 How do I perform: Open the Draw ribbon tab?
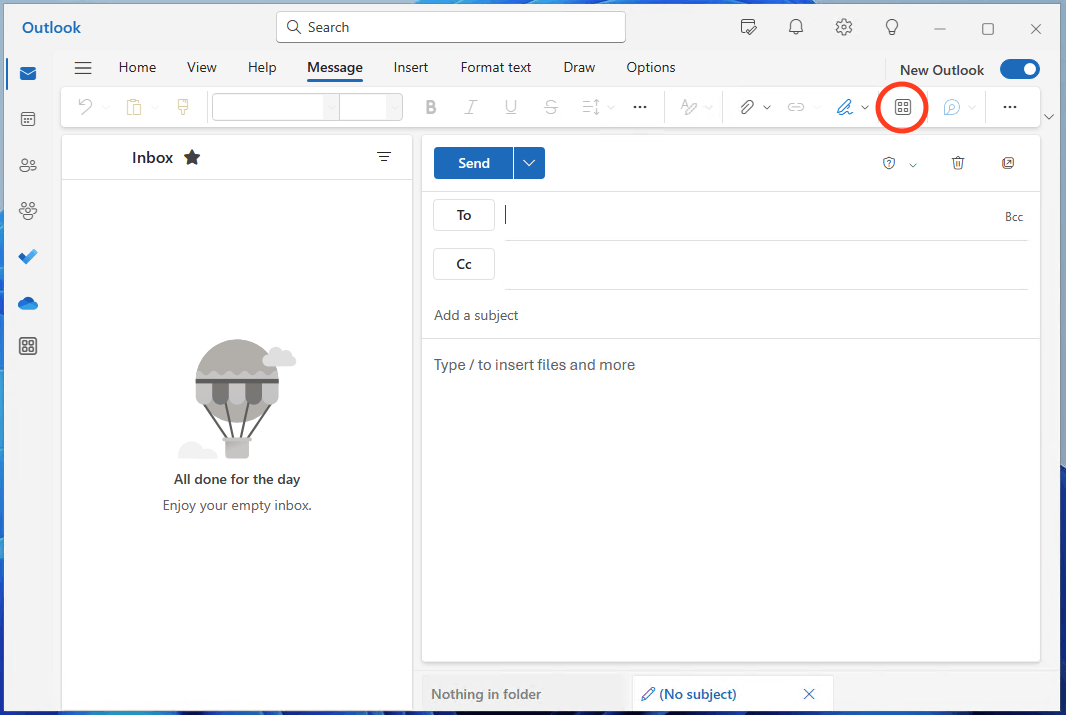[579, 67]
